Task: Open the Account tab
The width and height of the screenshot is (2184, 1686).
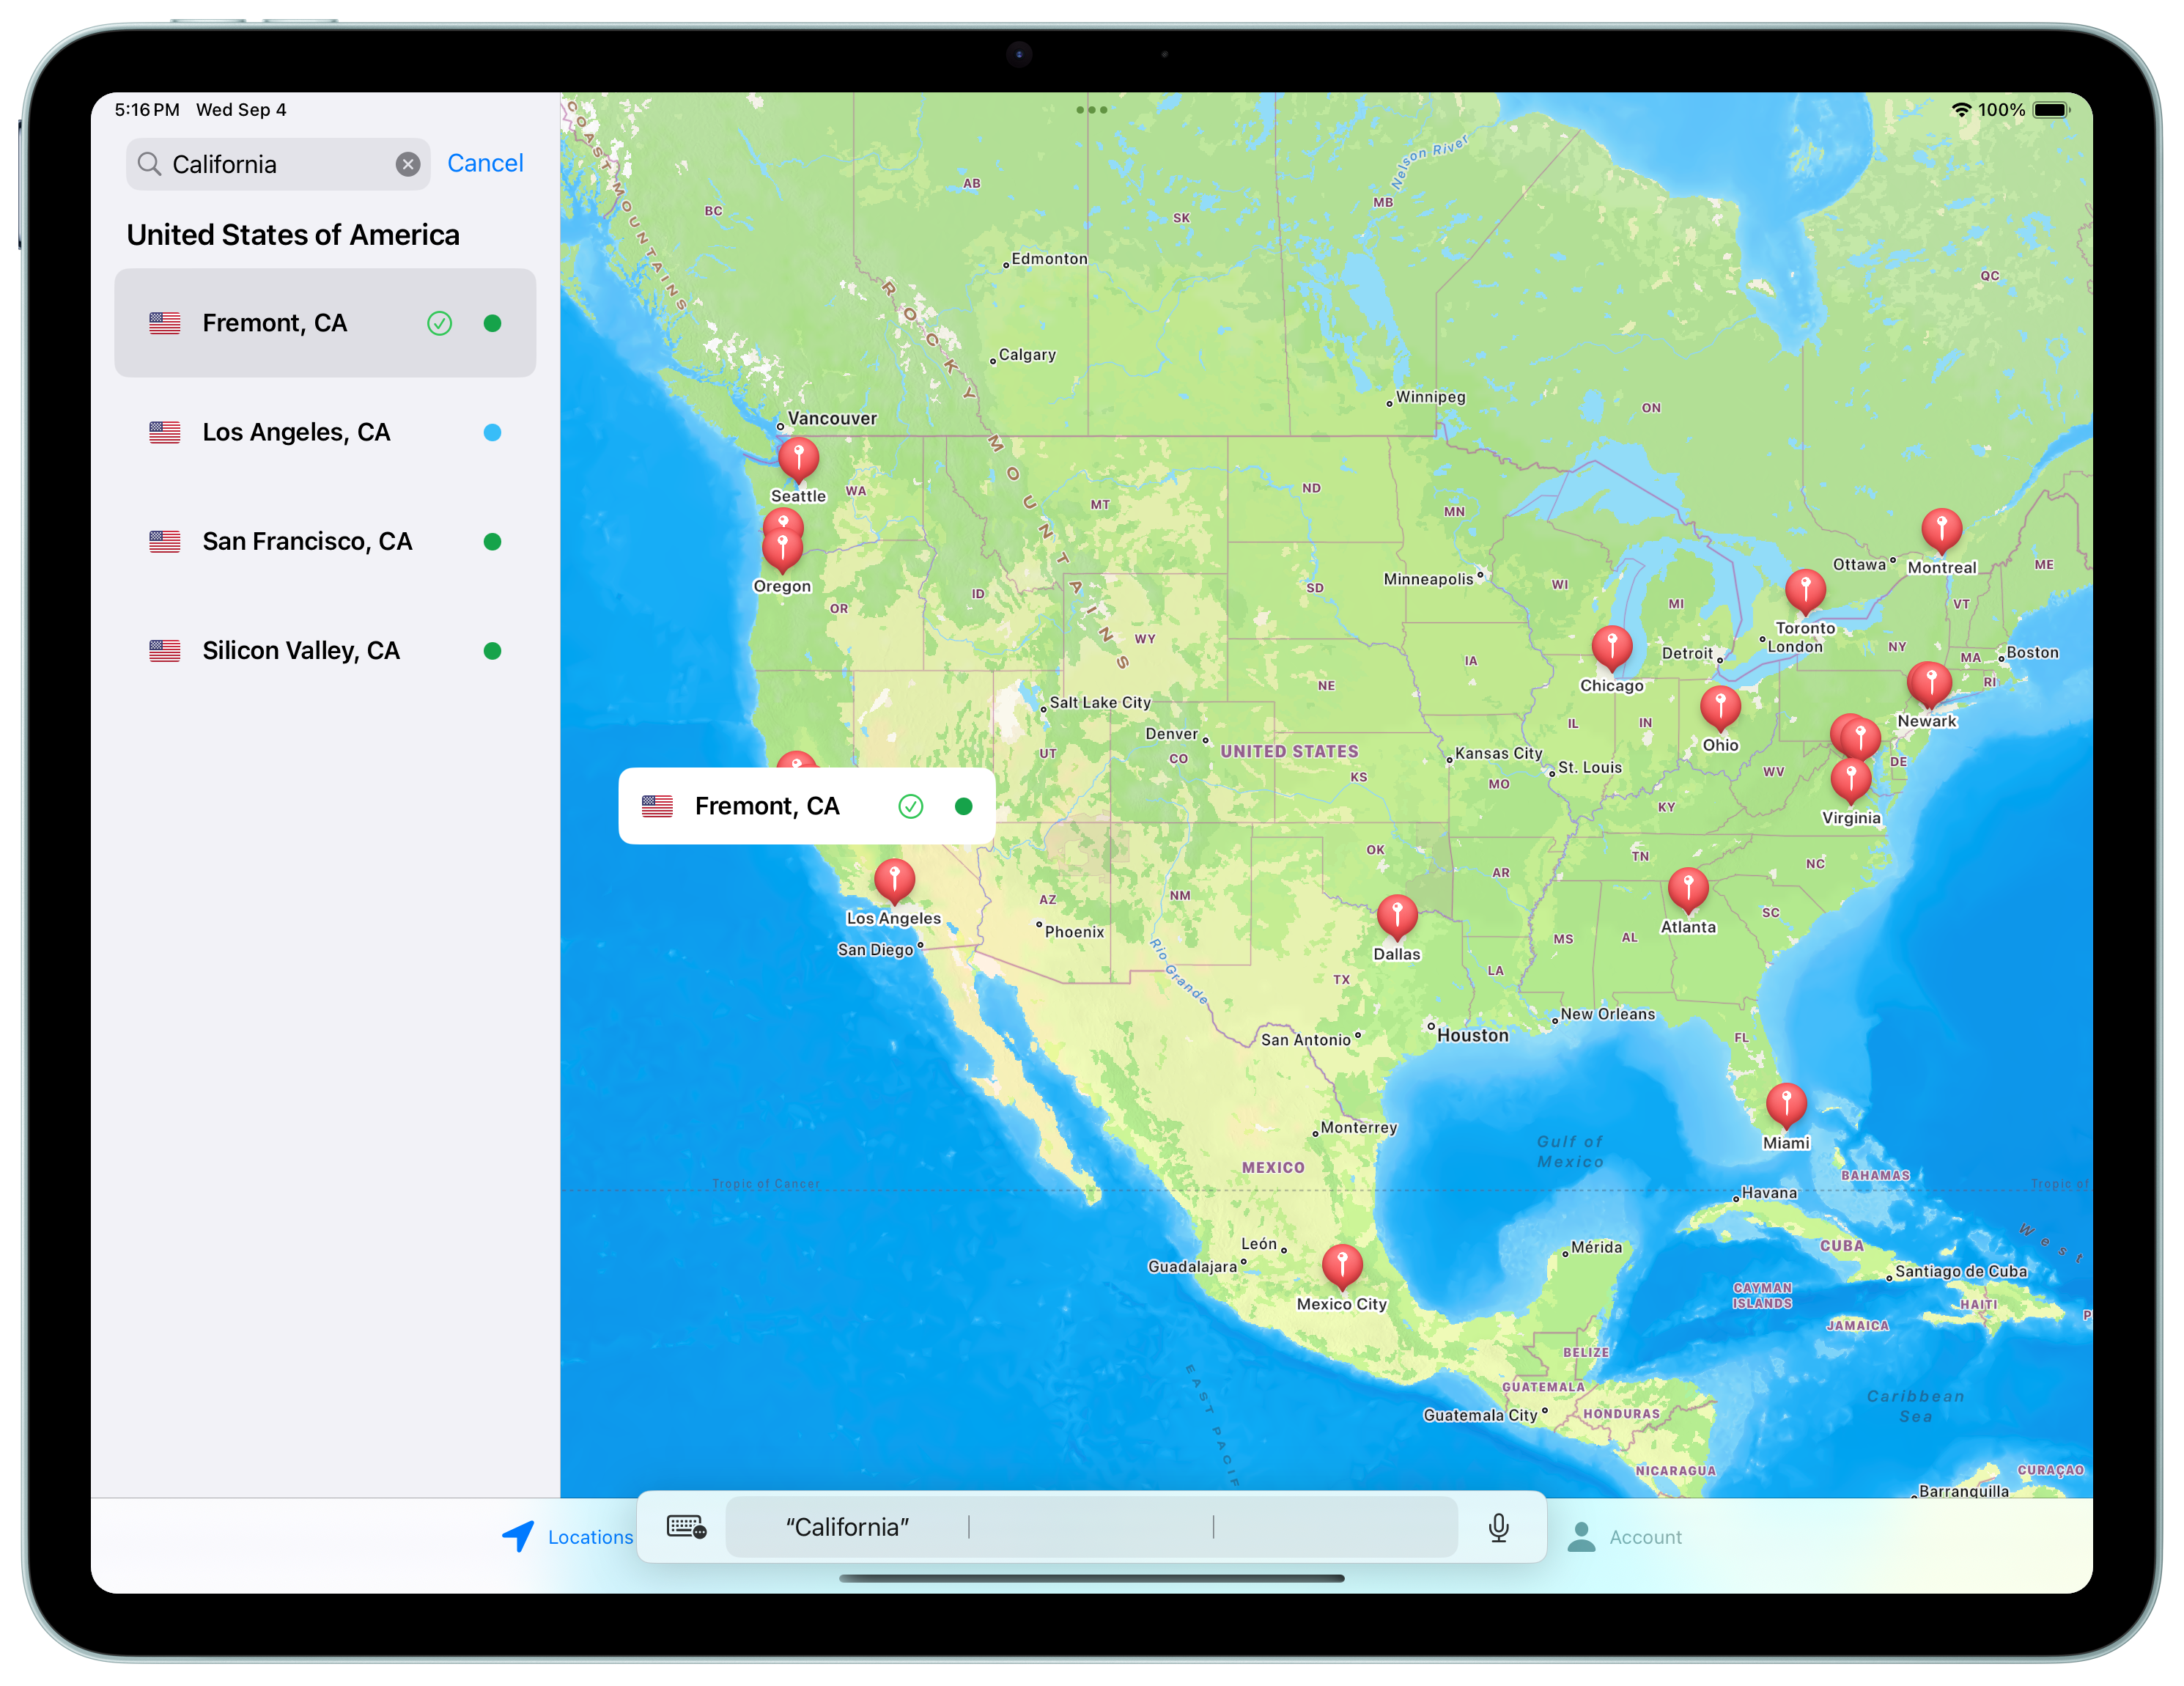Action: (1625, 1537)
